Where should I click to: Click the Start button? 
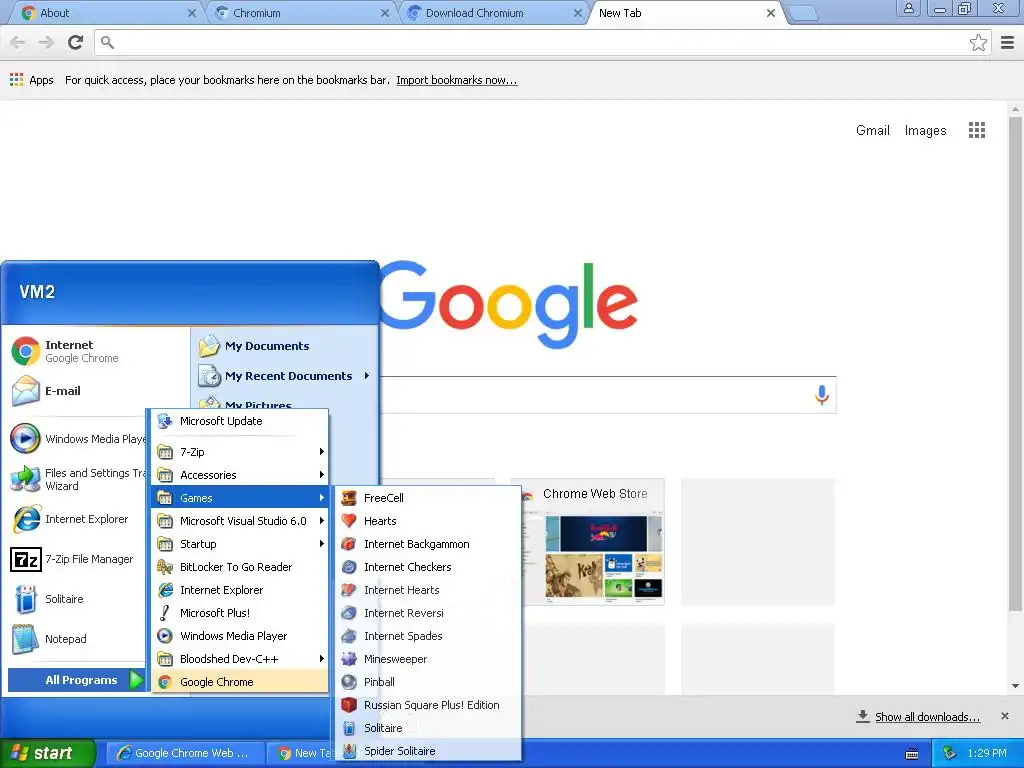[48, 753]
